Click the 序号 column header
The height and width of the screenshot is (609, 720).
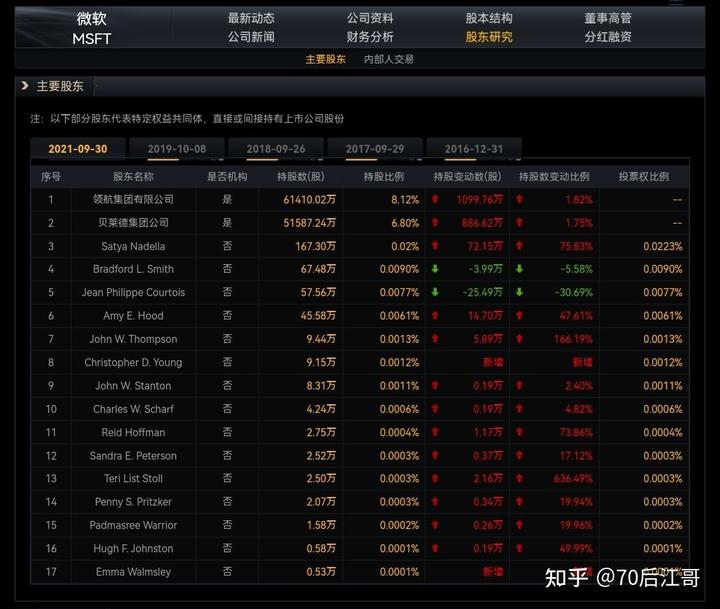click(x=51, y=177)
